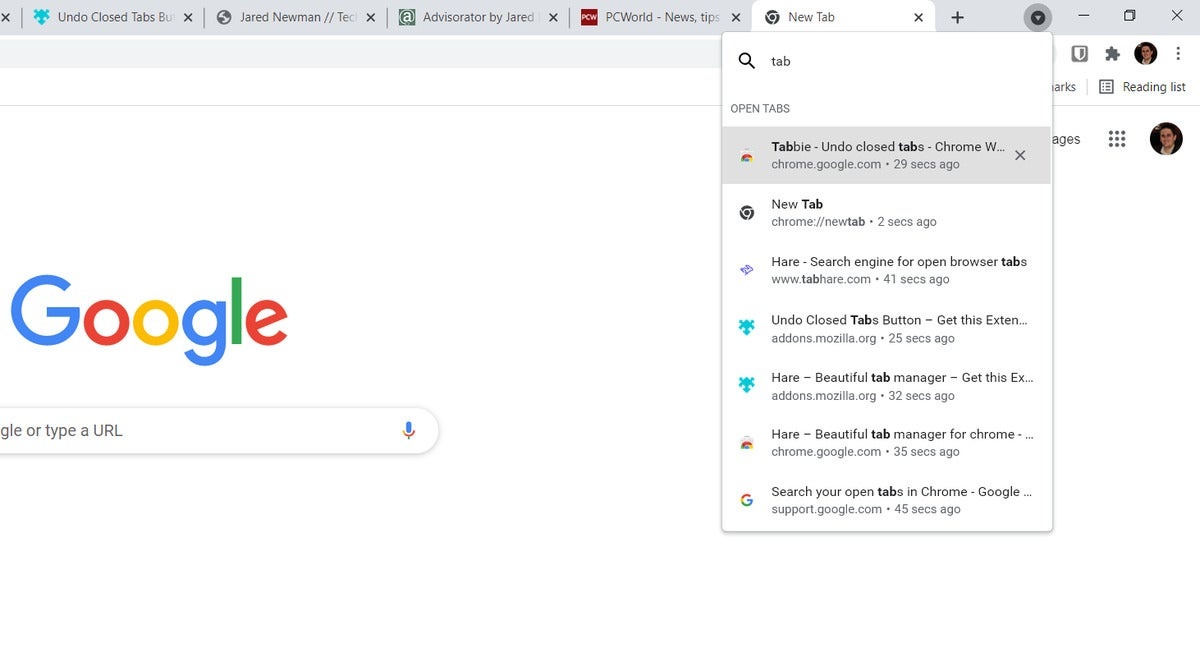Open the Google apps grid

[x=1117, y=139]
